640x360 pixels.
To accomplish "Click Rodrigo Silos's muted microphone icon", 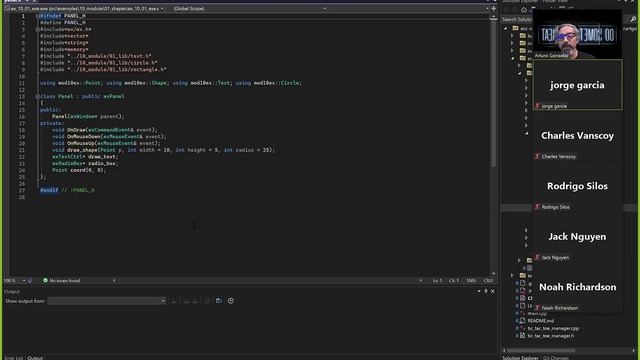I will click(x=537, y=207).
